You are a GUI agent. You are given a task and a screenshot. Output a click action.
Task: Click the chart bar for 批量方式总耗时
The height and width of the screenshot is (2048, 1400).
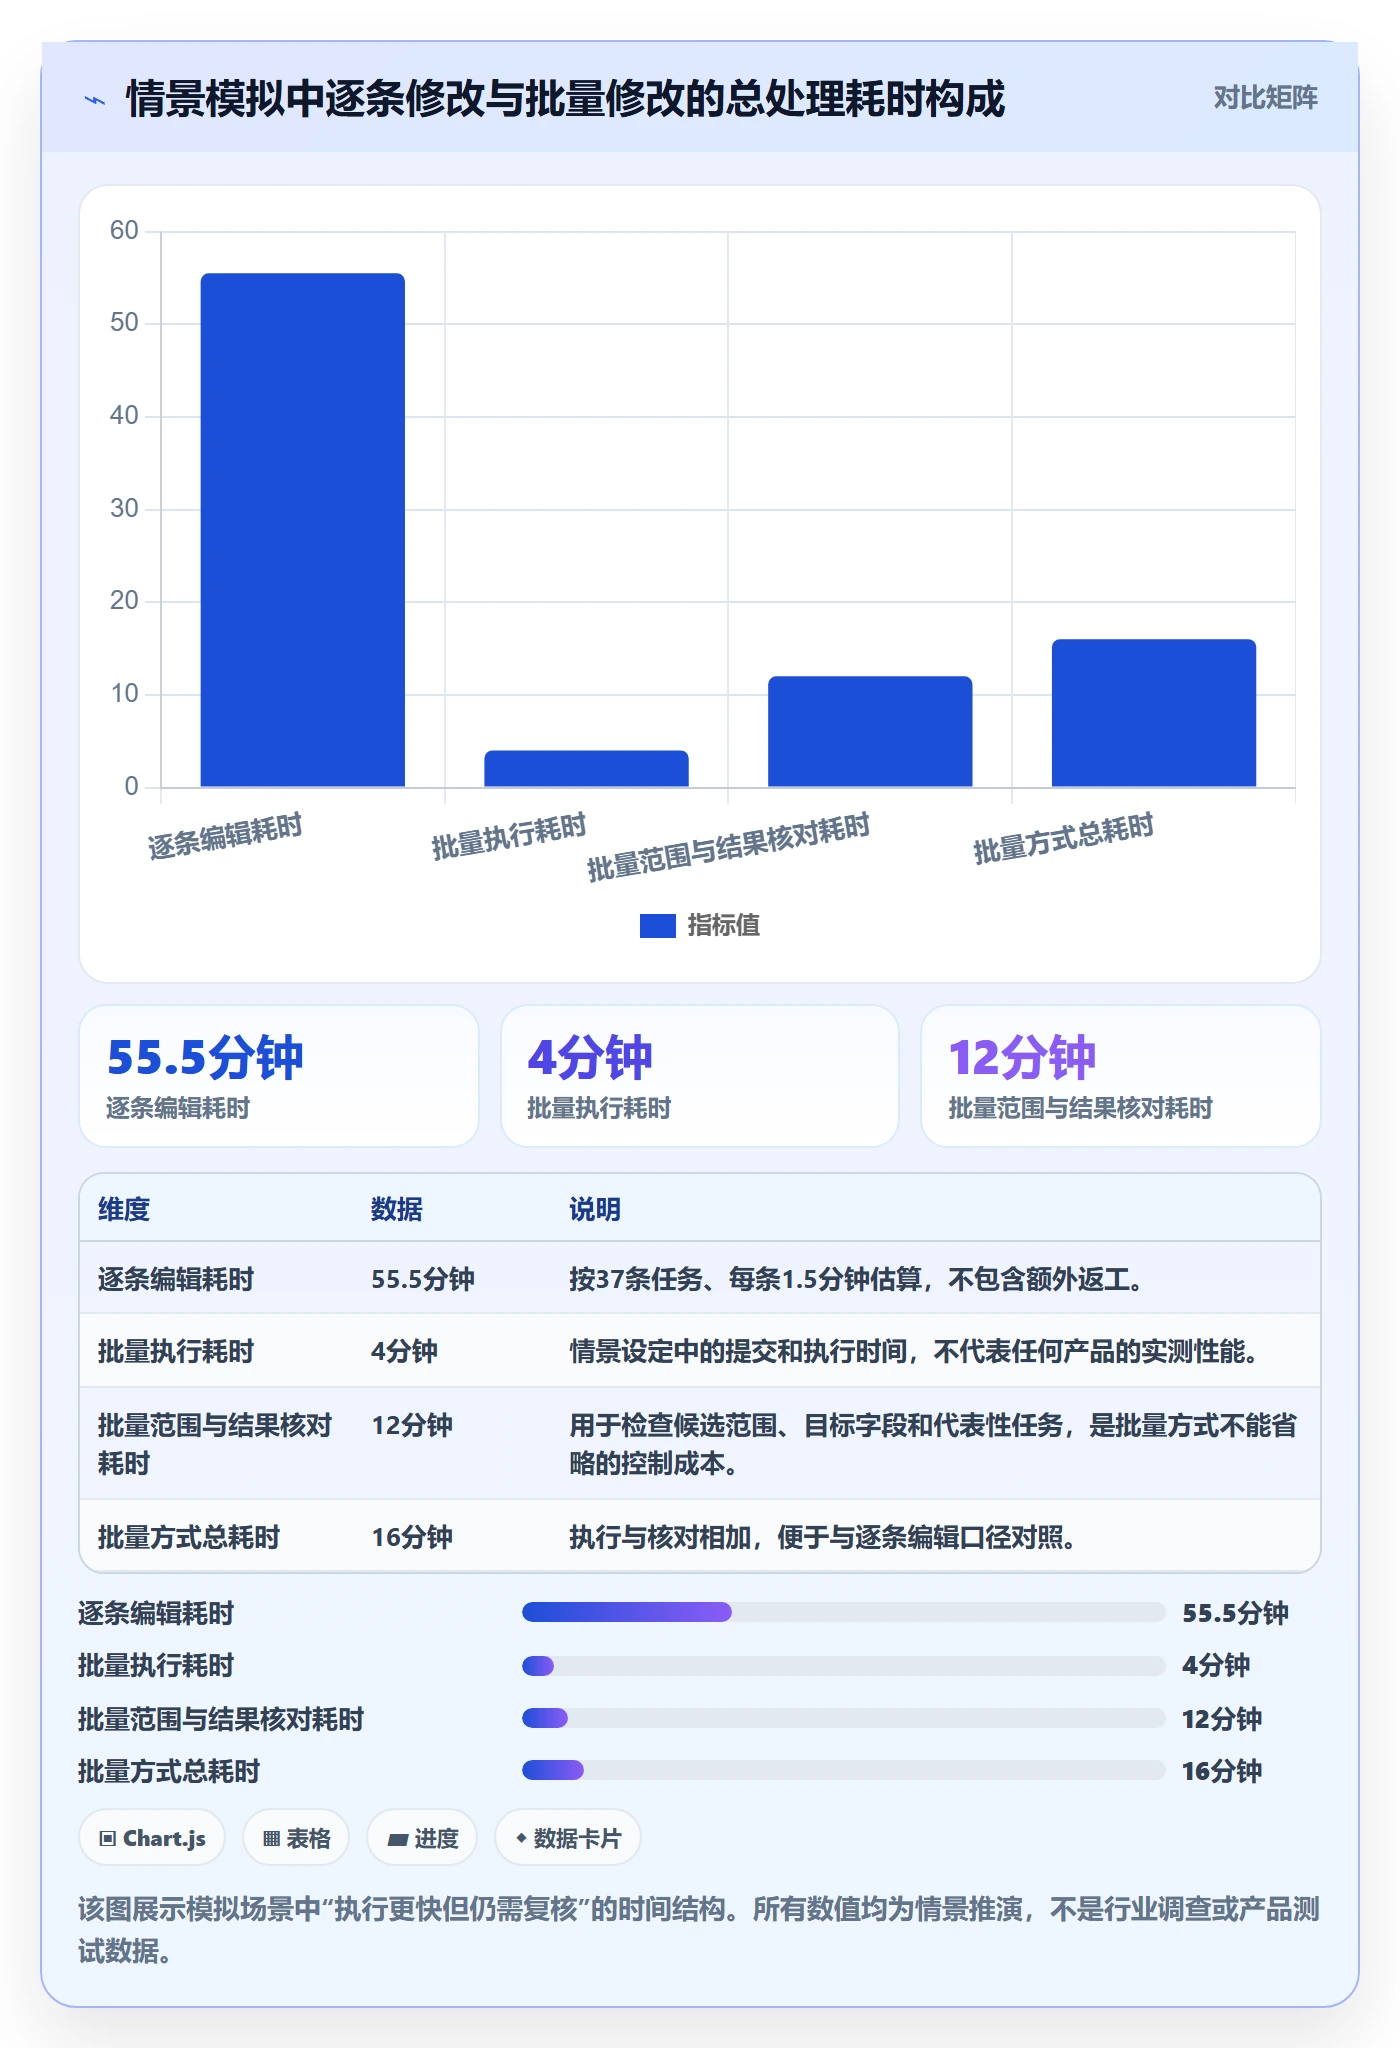pyautogui.click(x=1154, y=713)
